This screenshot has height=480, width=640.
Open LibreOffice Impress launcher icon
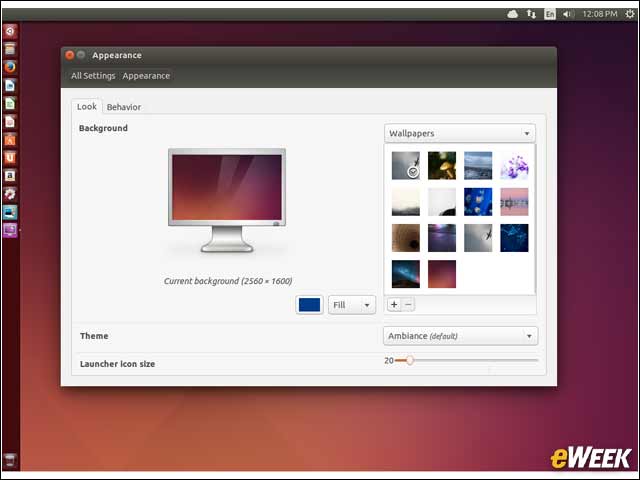10,121
